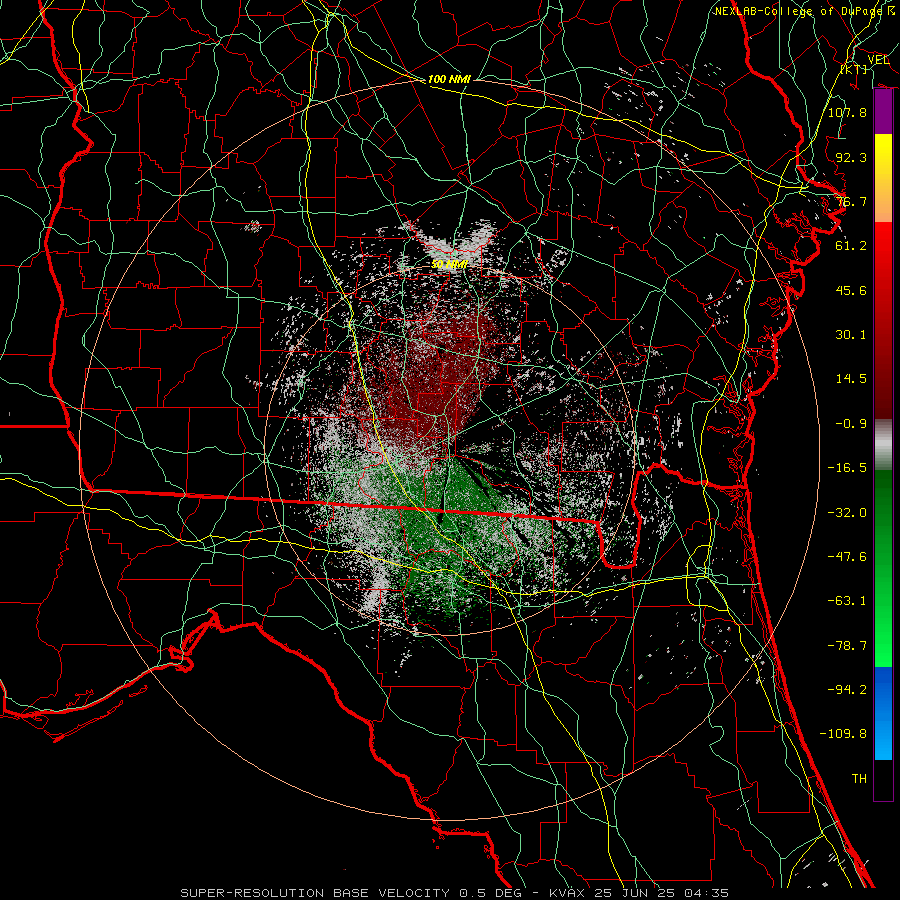900x900 pixels.
Task: Click the 61.2 value on velocity scale
Action: (851, 246)
